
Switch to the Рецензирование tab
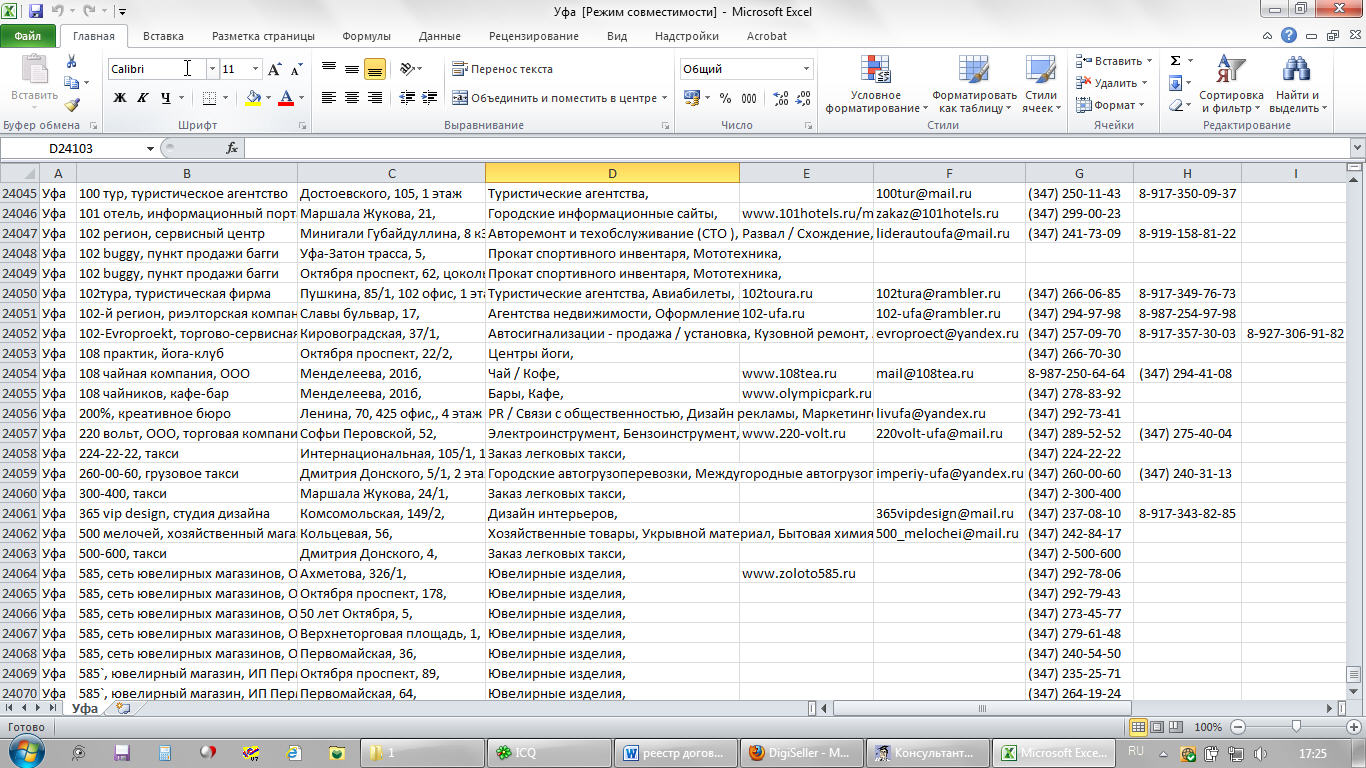click(x=533, y=36)
